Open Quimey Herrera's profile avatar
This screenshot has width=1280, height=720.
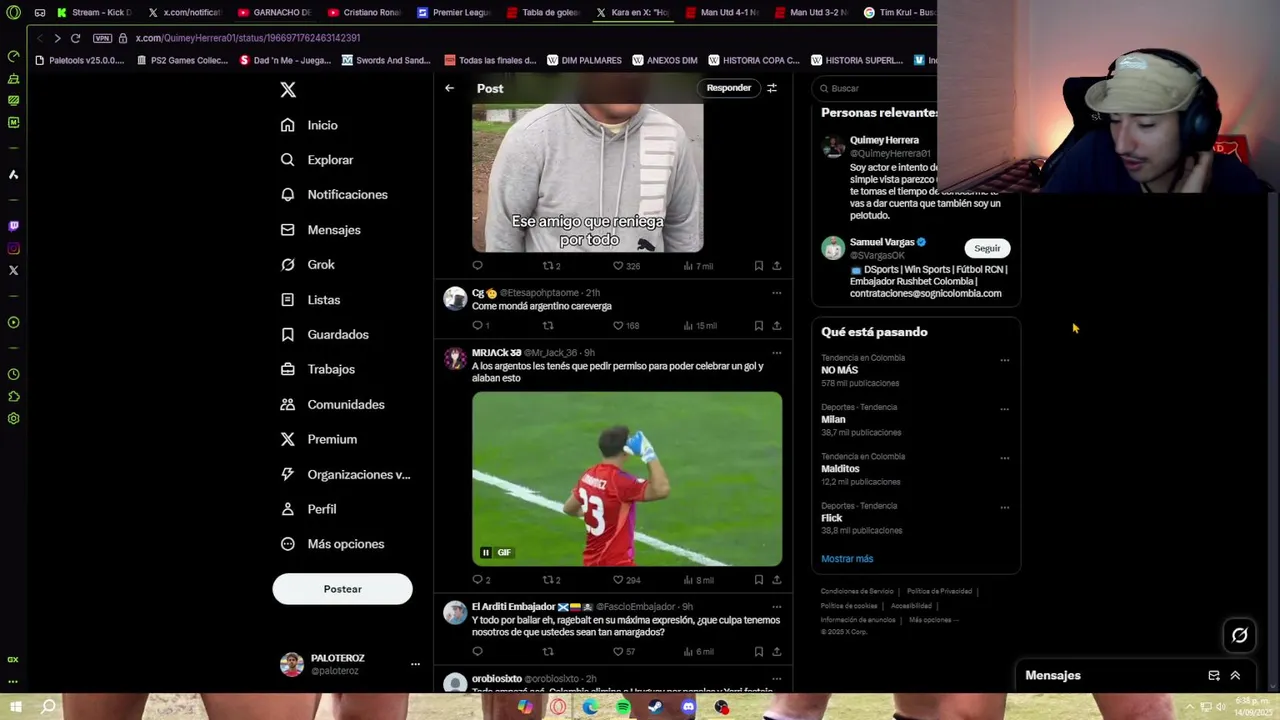point(833,148)
